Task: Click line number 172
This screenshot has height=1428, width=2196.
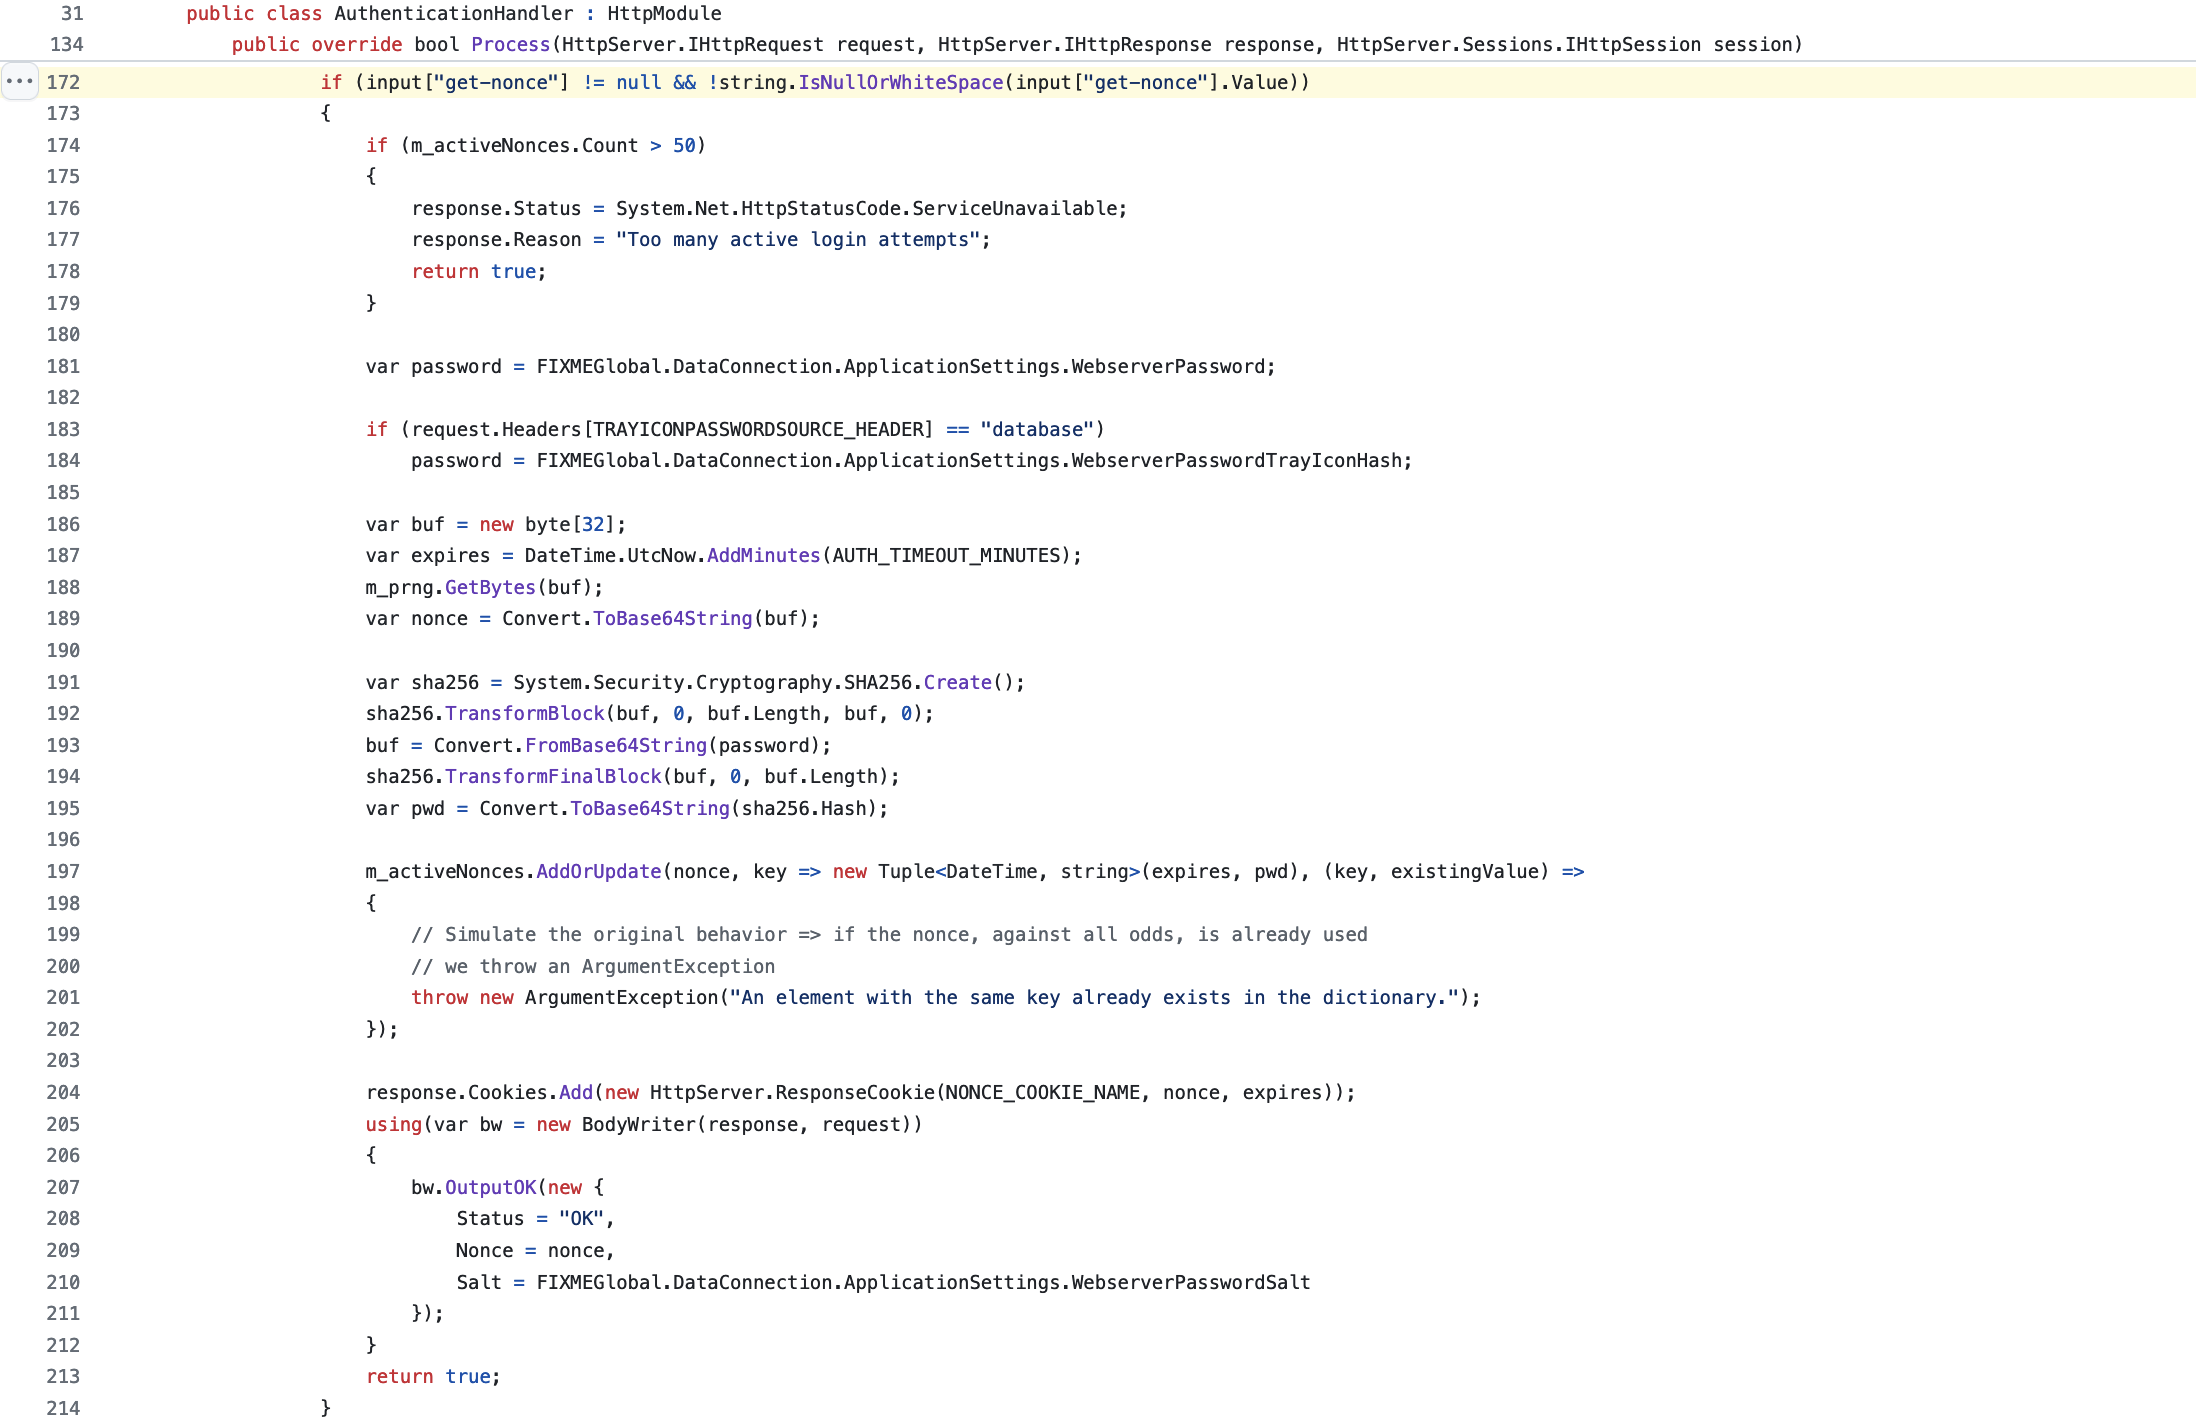Action: [63, 82]
